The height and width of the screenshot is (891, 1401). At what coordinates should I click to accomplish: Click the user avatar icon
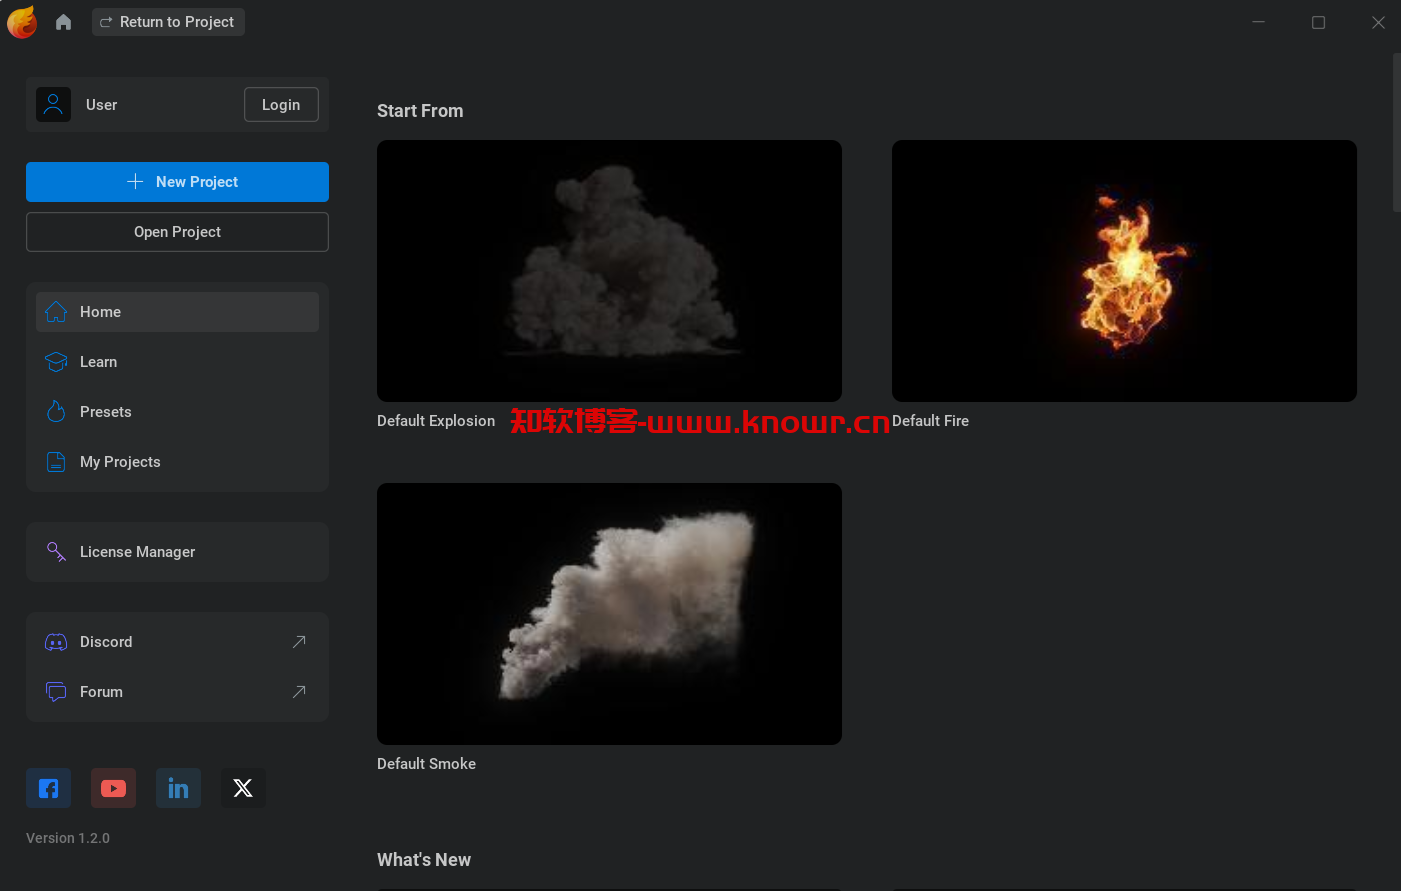pos(53,105)
